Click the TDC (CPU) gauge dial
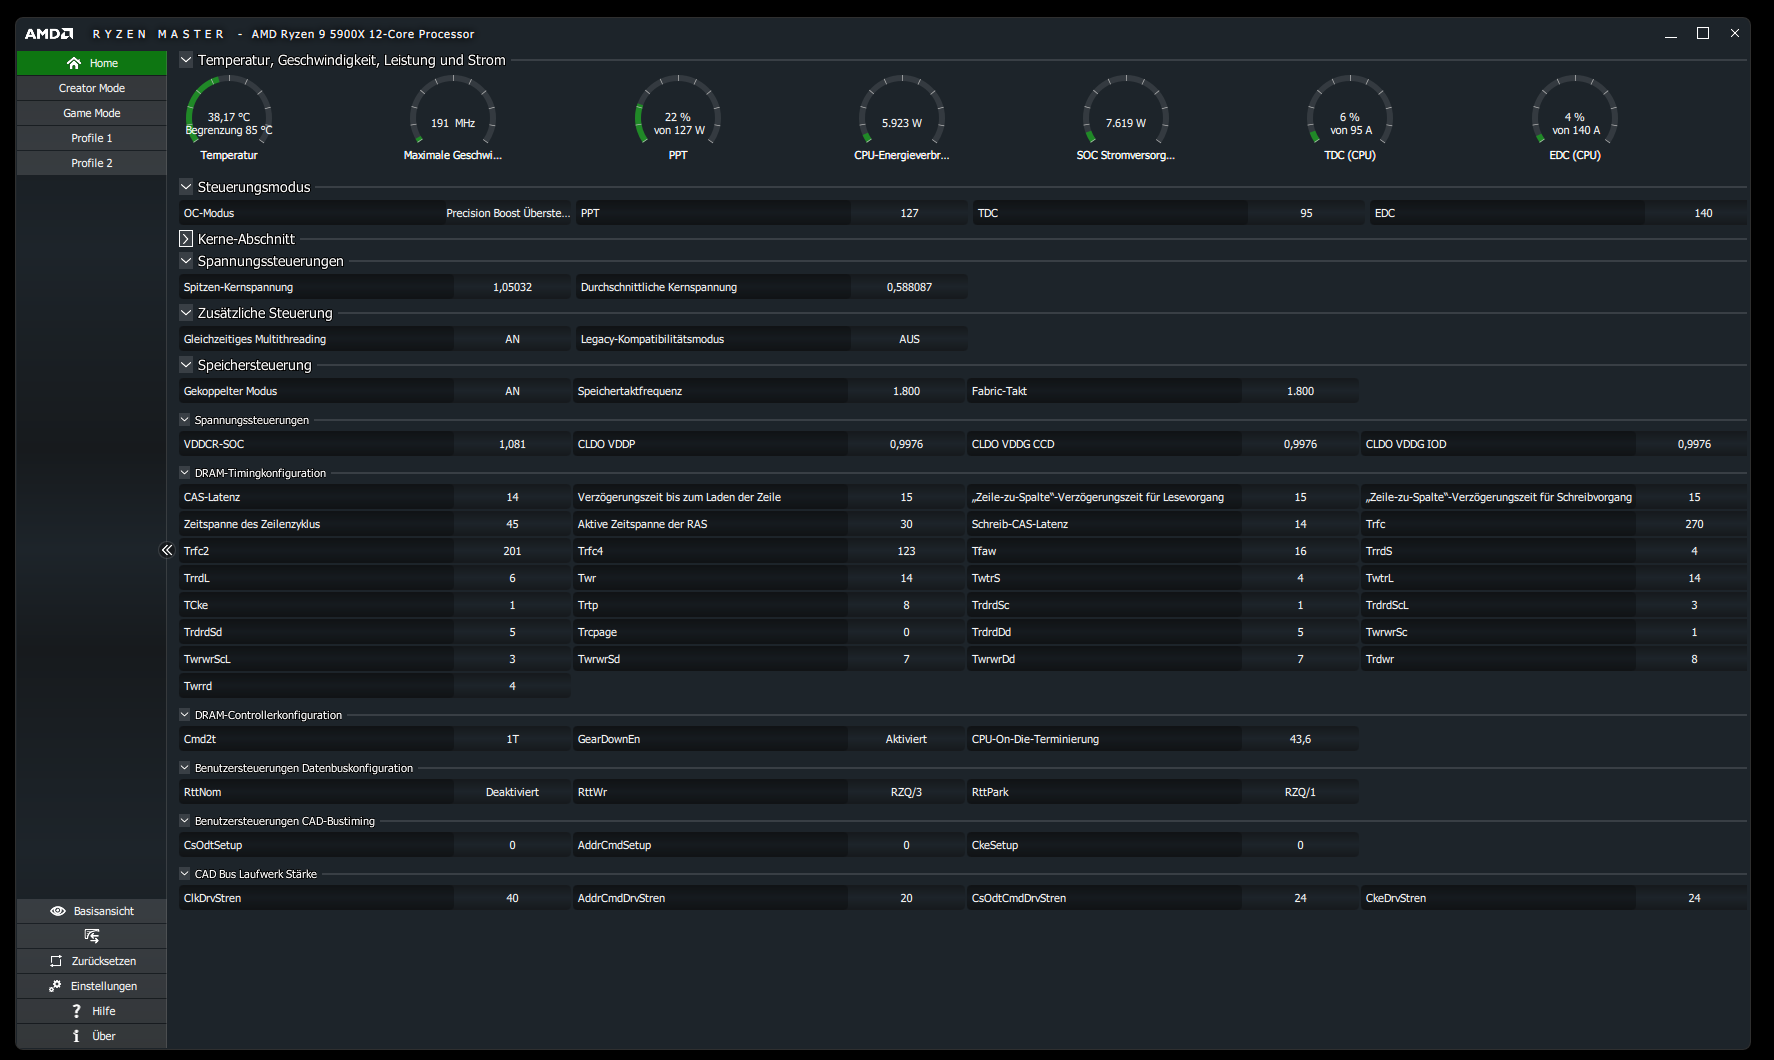 pyautogui.click(x=1350, y=111)
